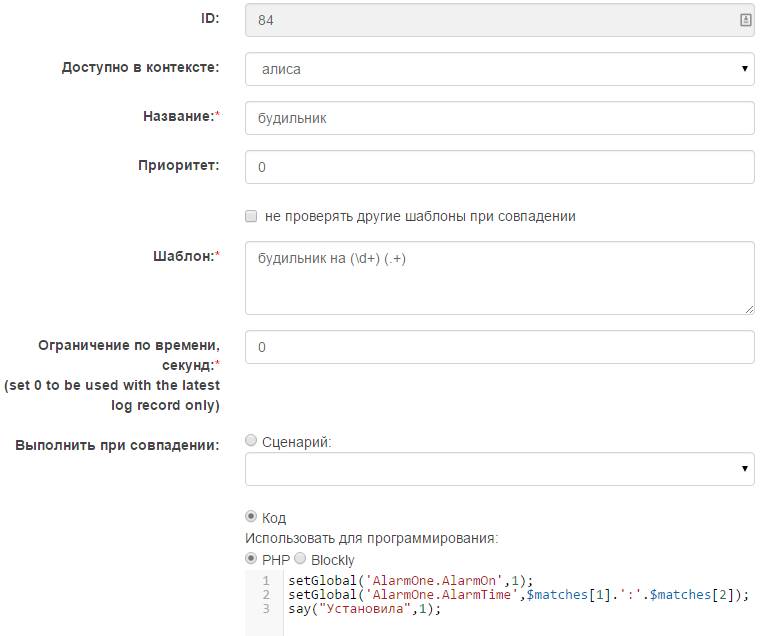Click the setGlobal AlarmTime code line
The height and width of the screenshot is (636, 763).
point(517,594)
